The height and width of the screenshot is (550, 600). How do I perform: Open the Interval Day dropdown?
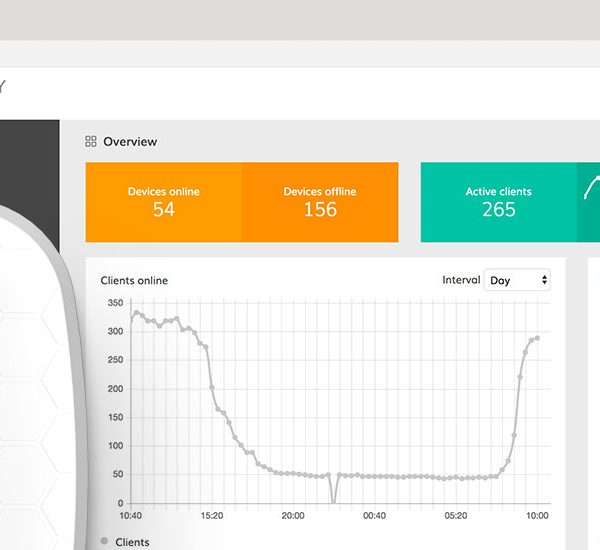coord(517,280)
